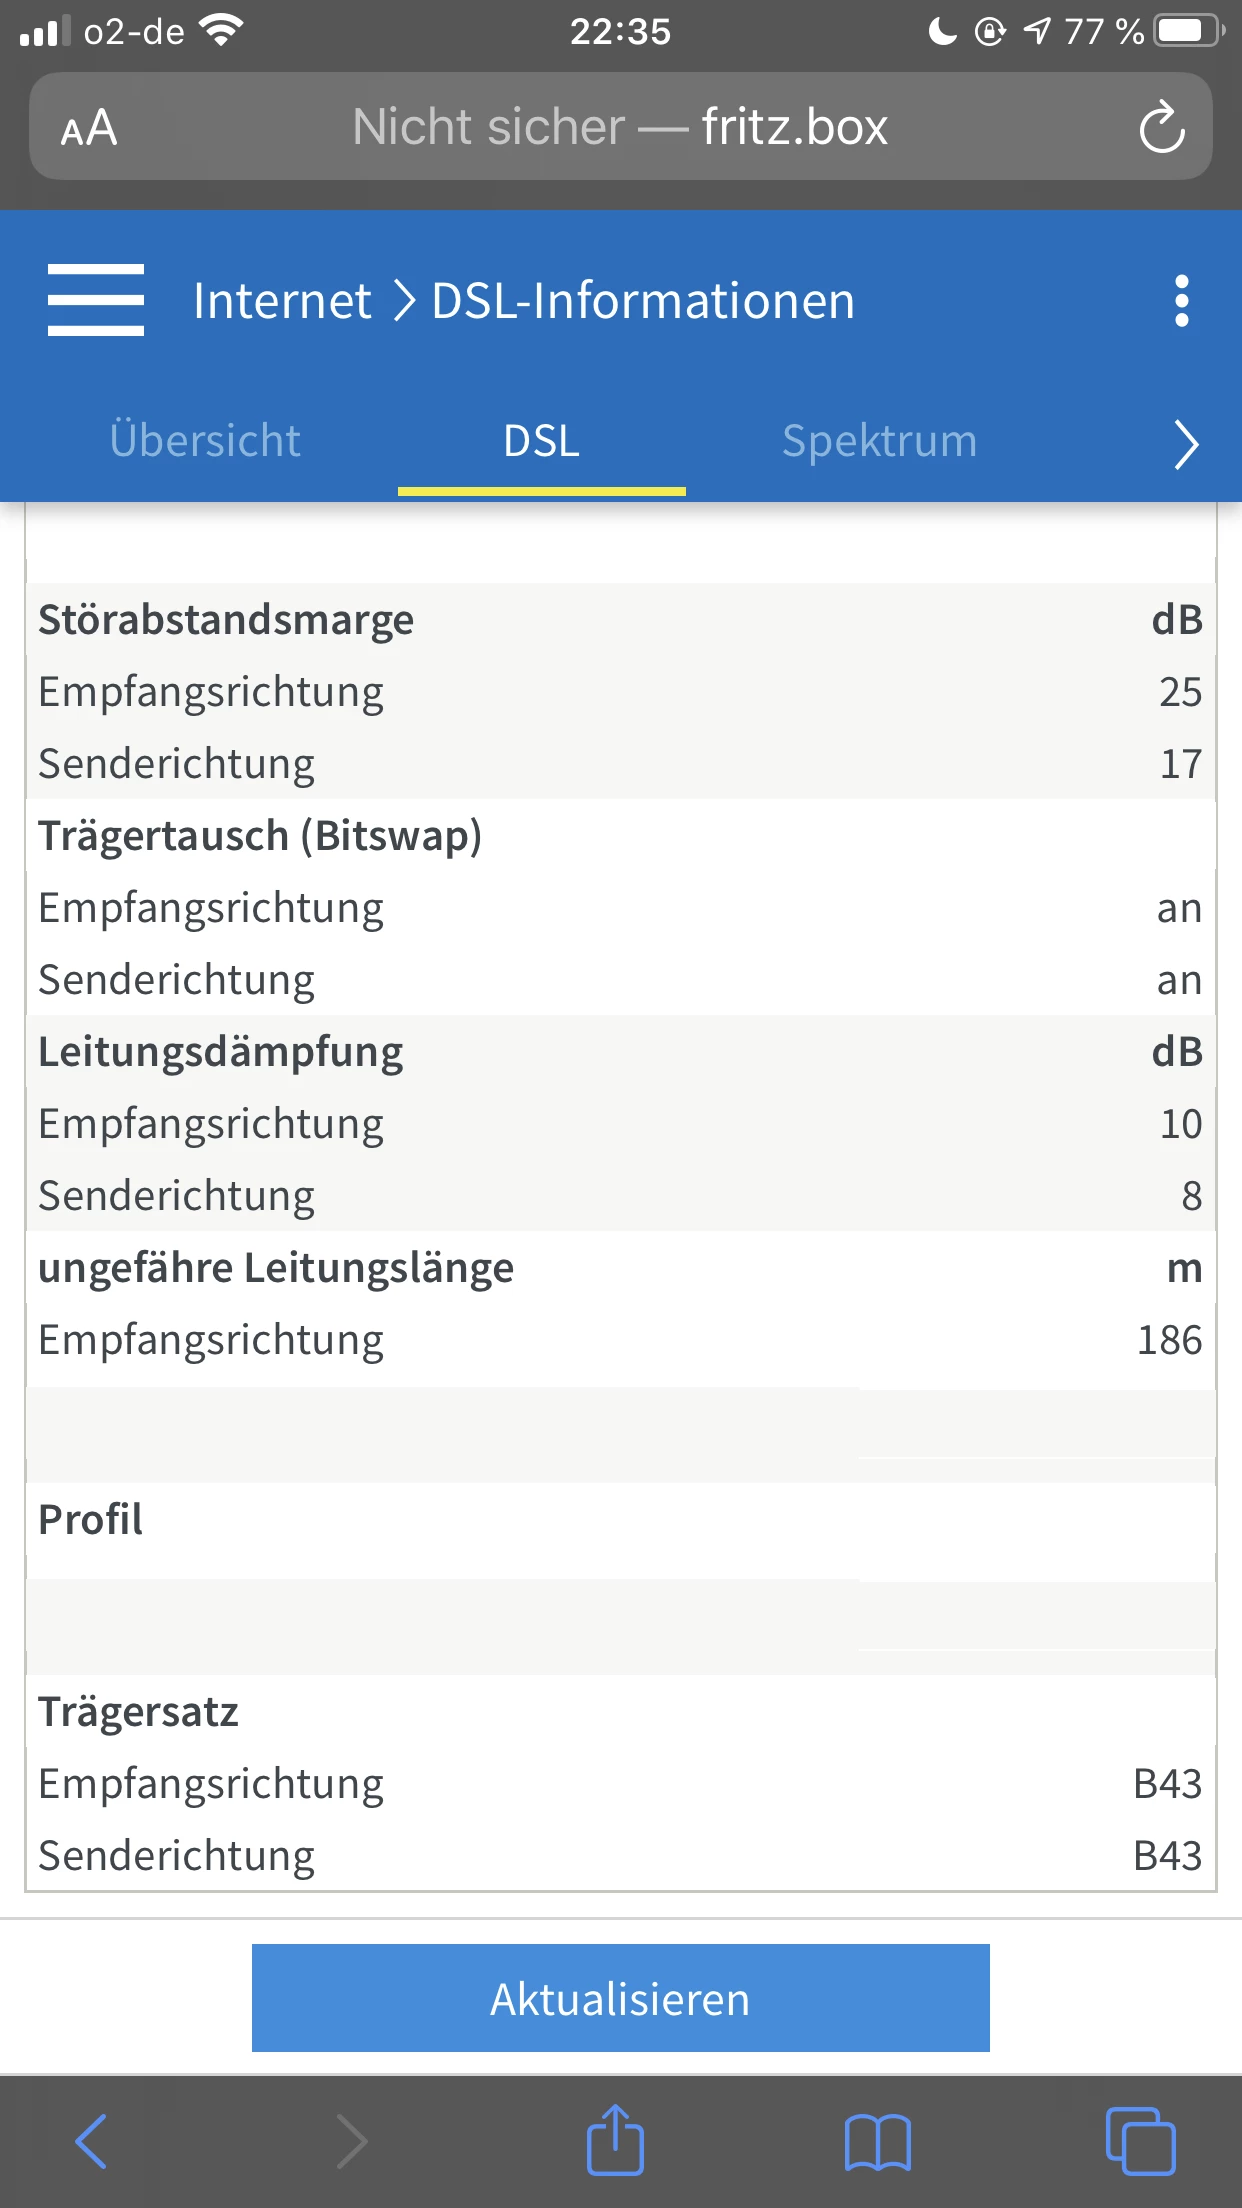
Task: Tap the Trägertausch (Bitswap) heading
Action: pyautogui.click(x=260, y=836)
